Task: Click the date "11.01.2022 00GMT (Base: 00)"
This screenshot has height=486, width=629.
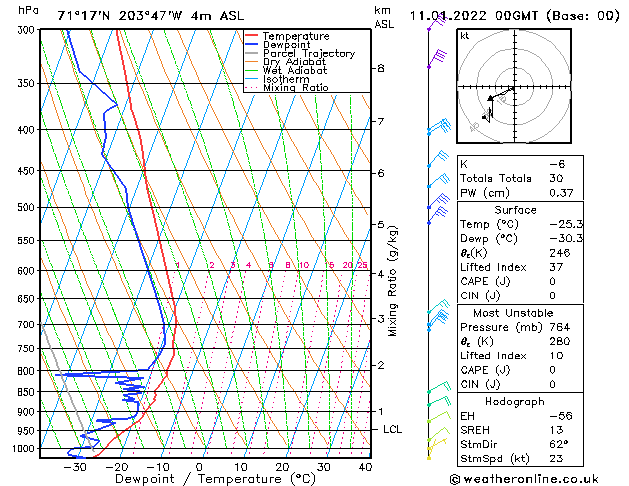Action: 515,16
